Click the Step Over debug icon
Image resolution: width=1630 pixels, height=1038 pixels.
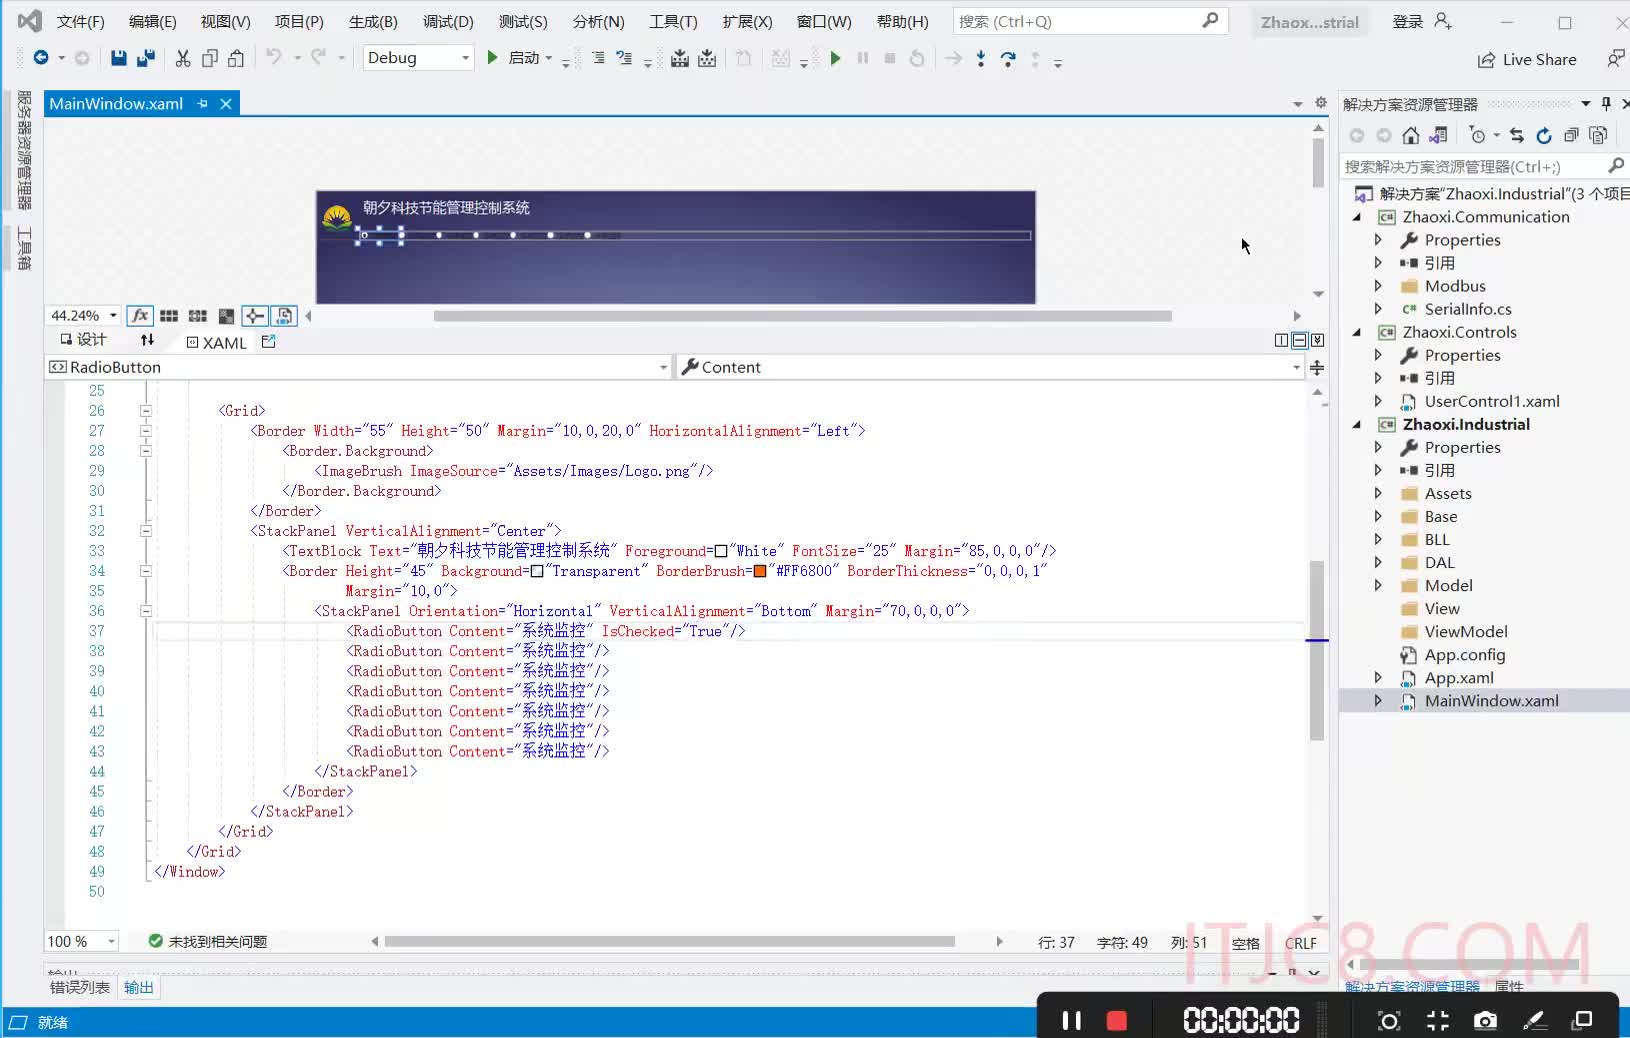[1008, 59]
